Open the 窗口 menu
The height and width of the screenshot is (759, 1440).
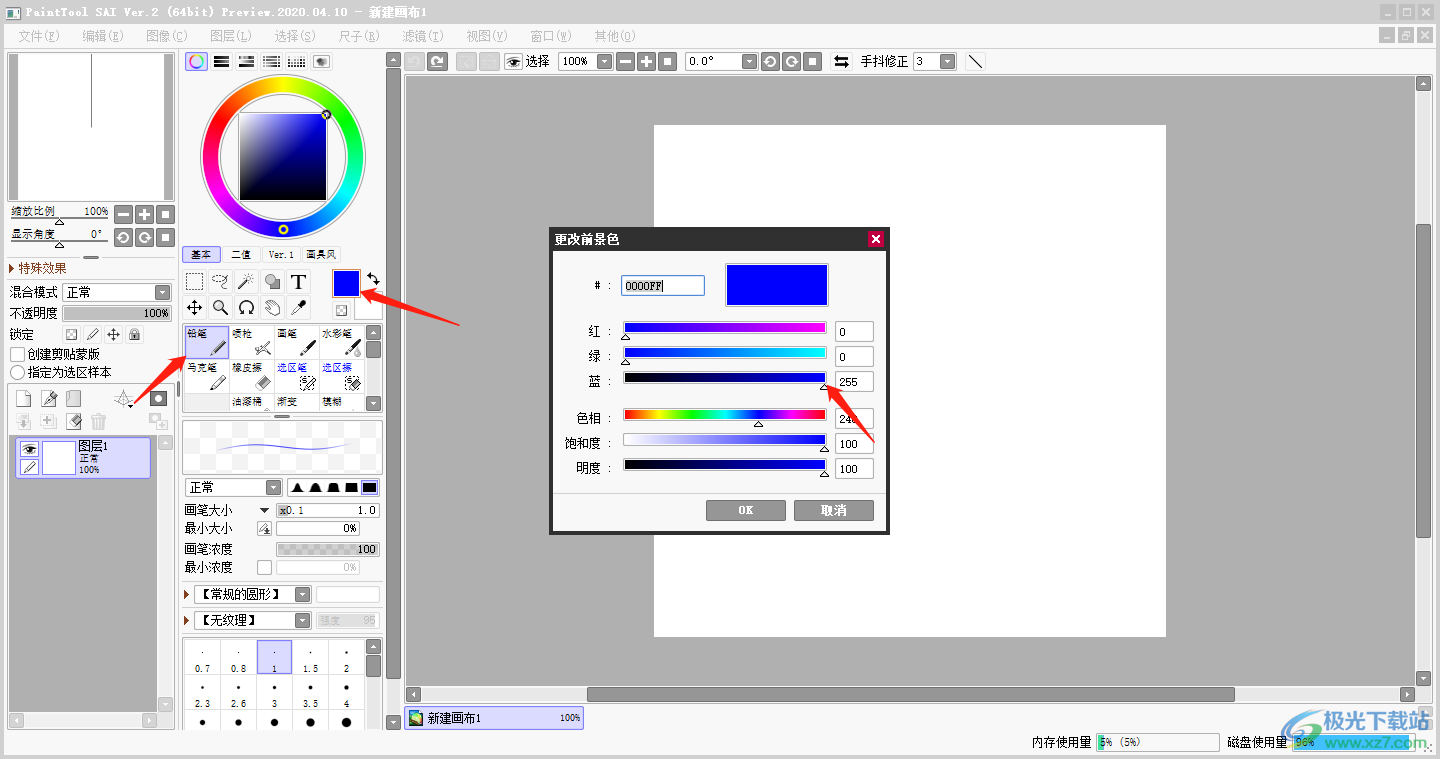[550, 35]
